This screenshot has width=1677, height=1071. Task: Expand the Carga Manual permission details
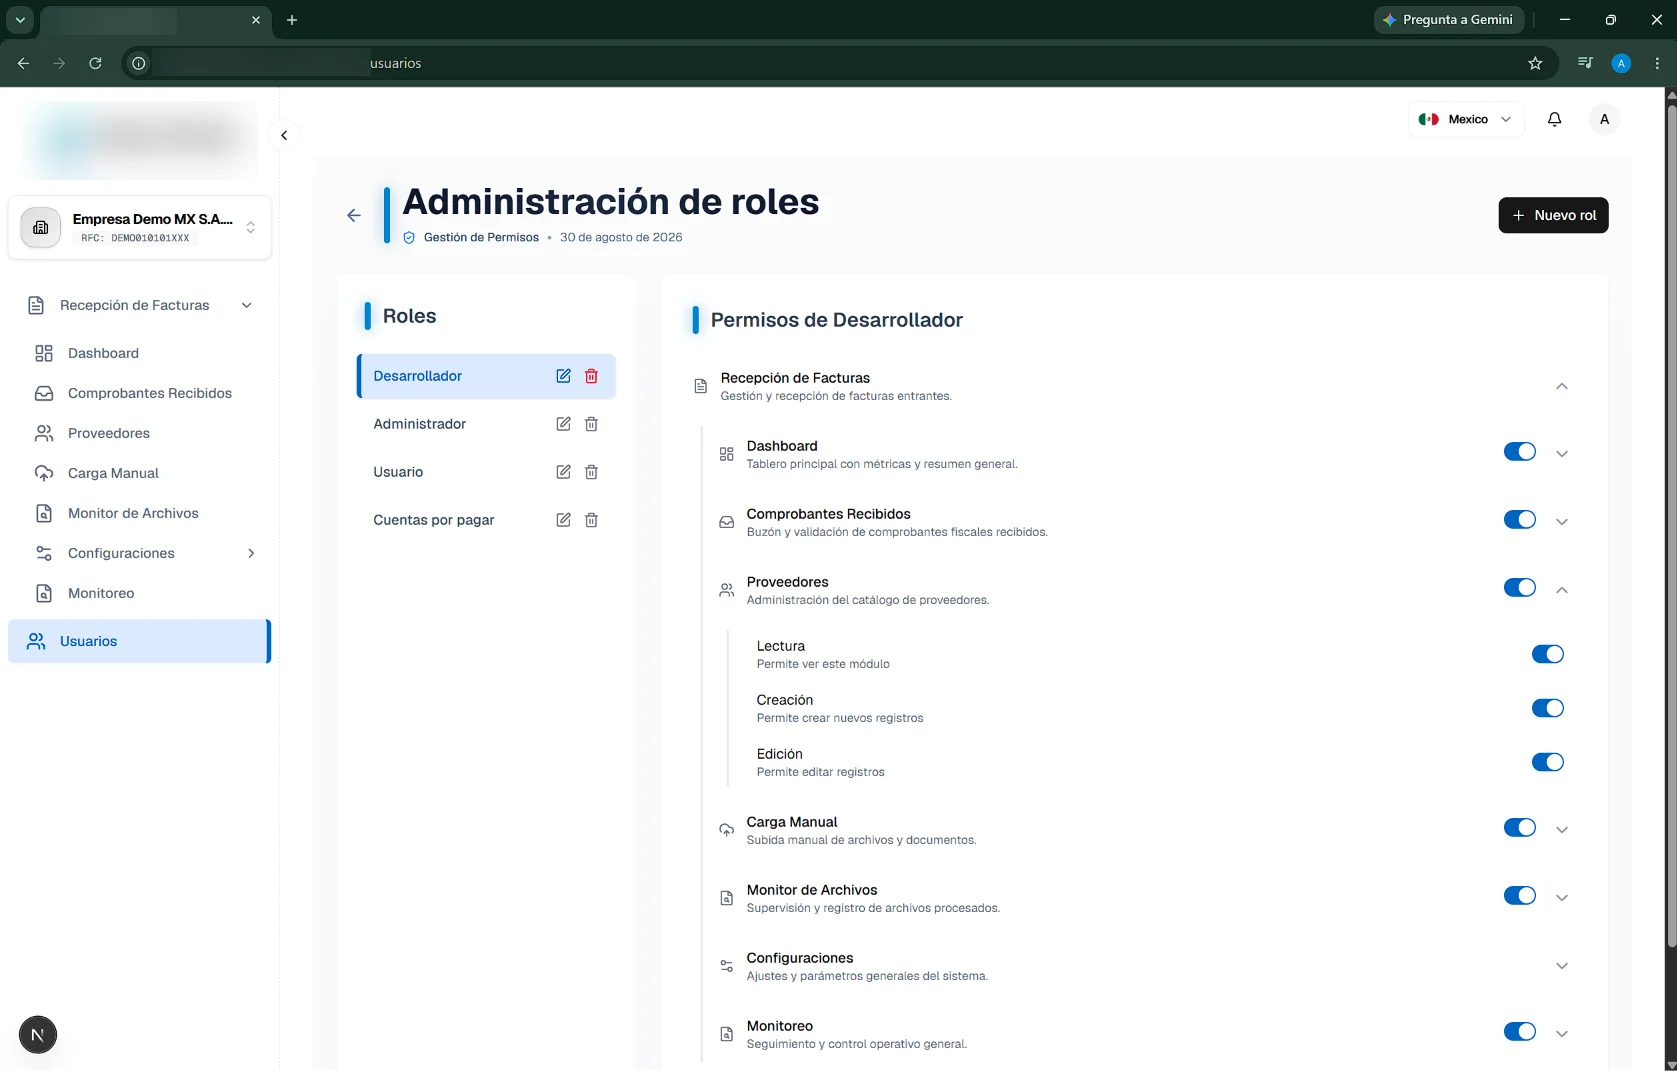click(x=1561, y=830)
